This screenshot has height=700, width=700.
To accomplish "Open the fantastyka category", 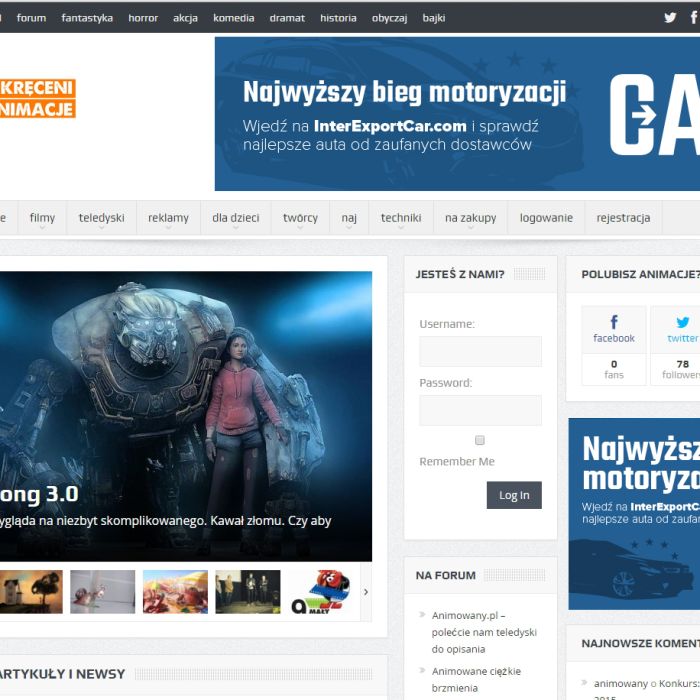I will 87,18.
